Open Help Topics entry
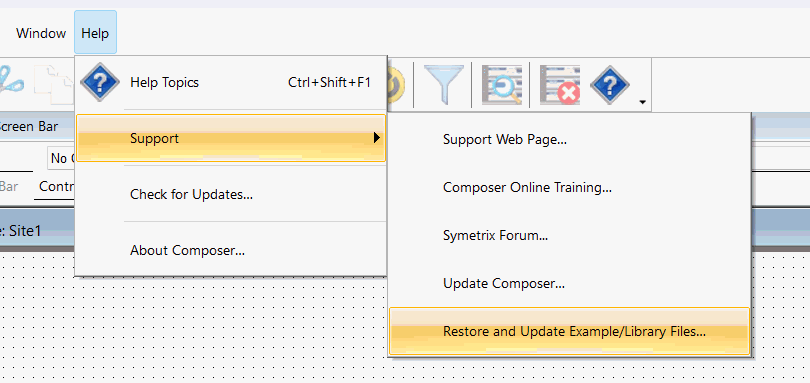810x383 pixels. [x=231, y=83]
